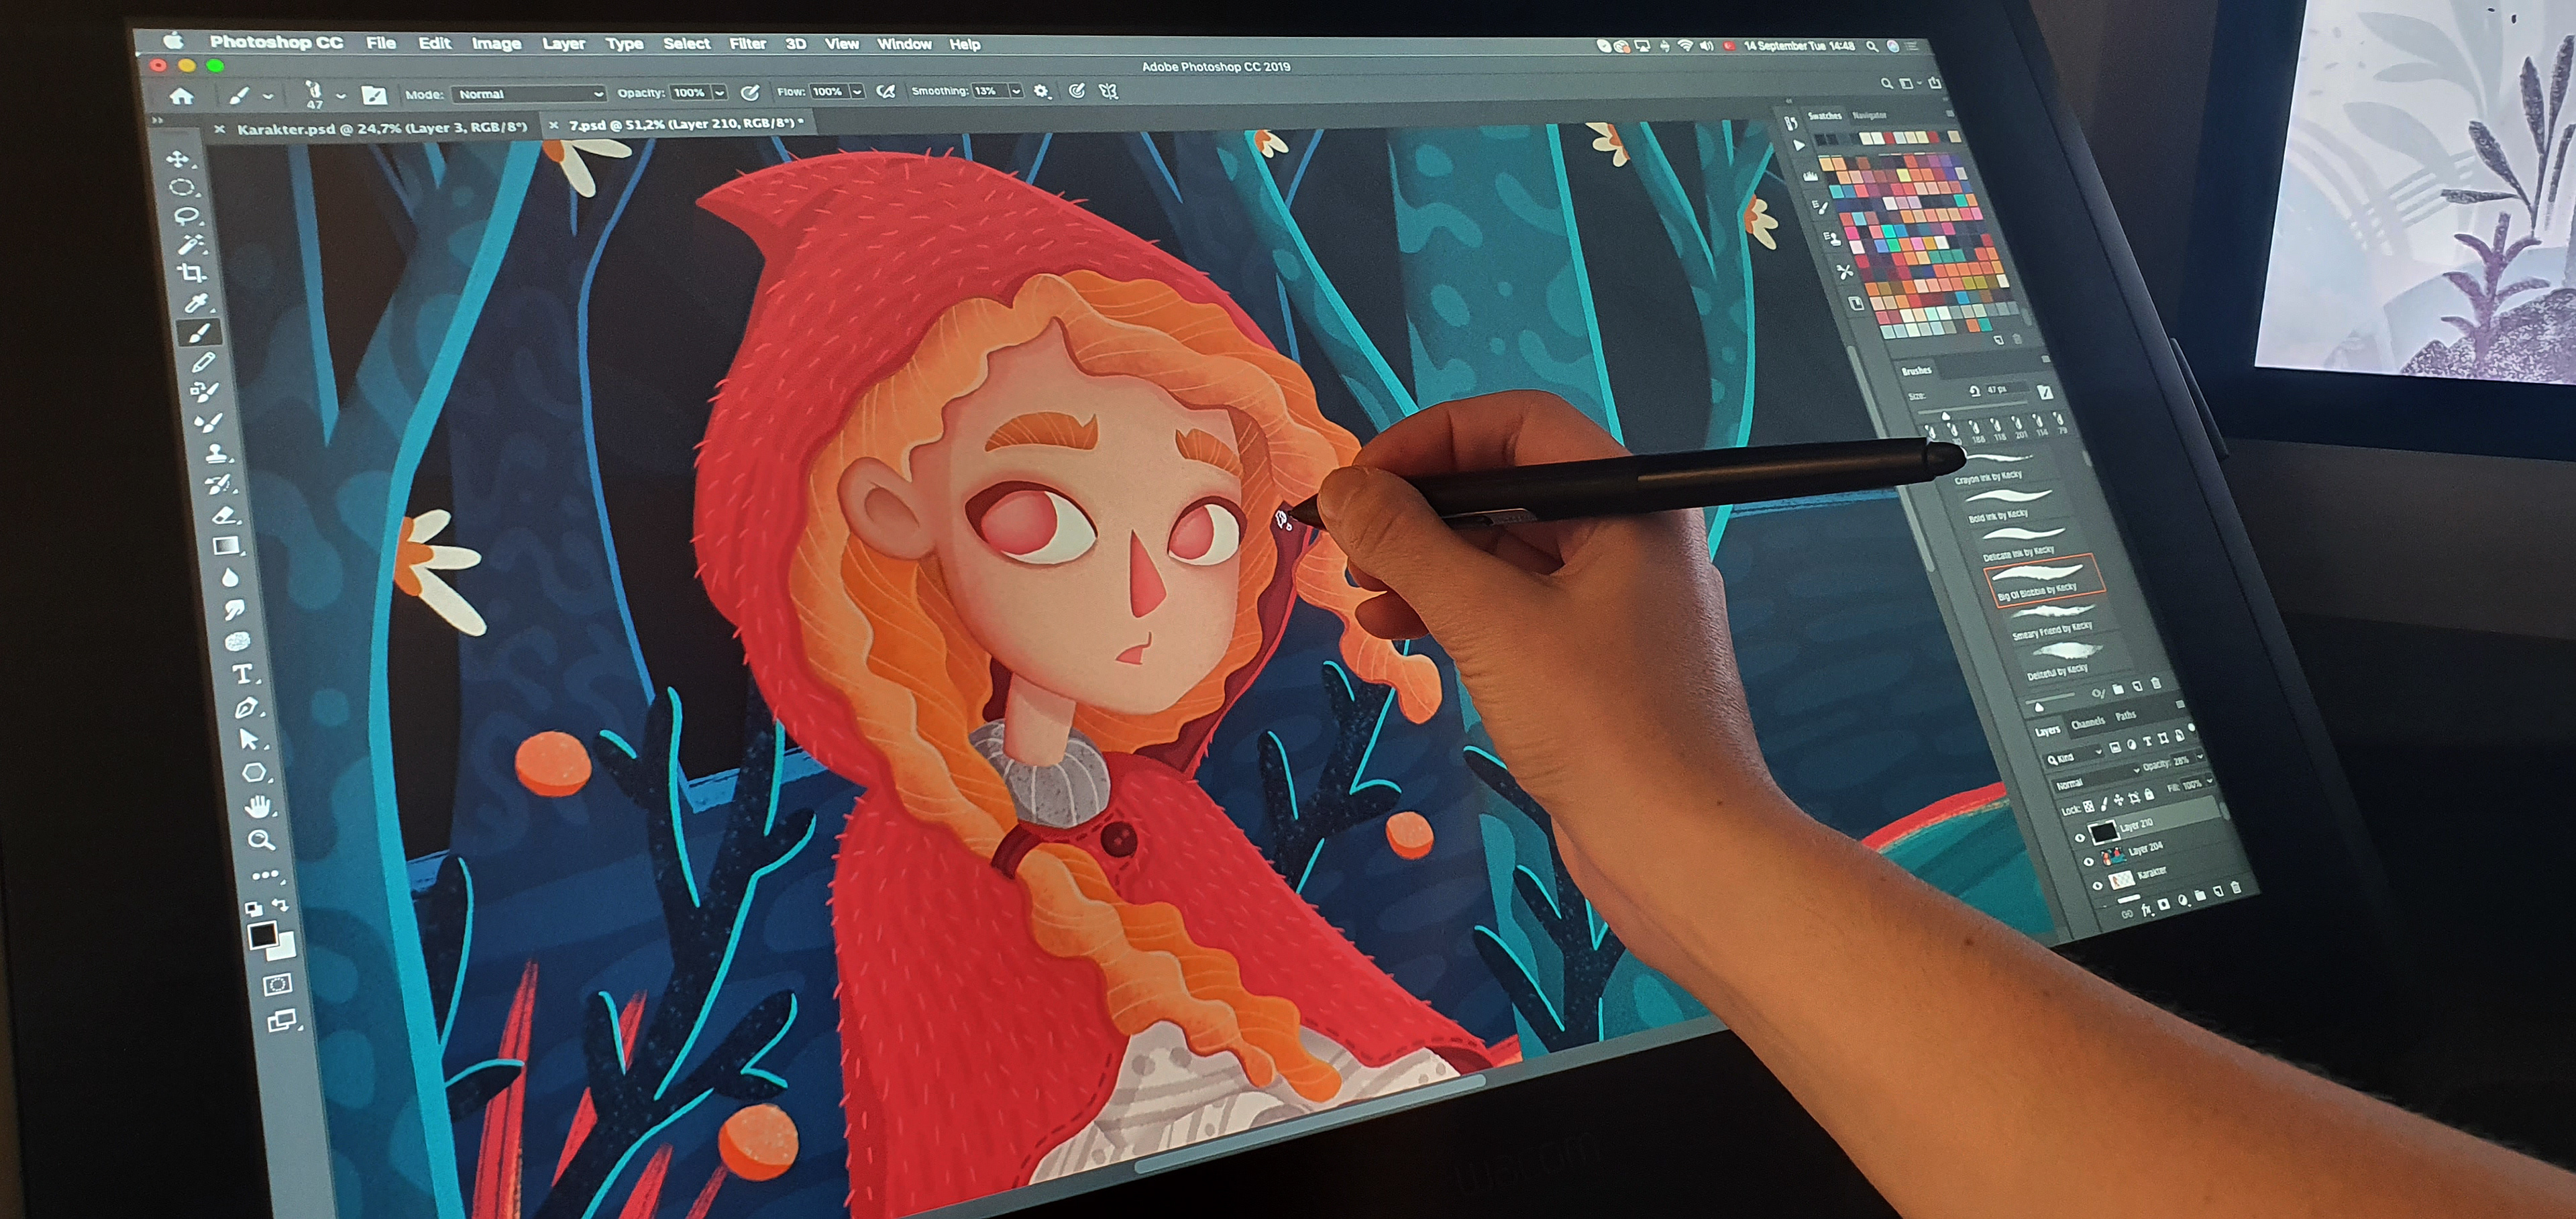Click the foreground color swatch
Viewport: 2576px width, 1219px height.
tap(262, 935)
